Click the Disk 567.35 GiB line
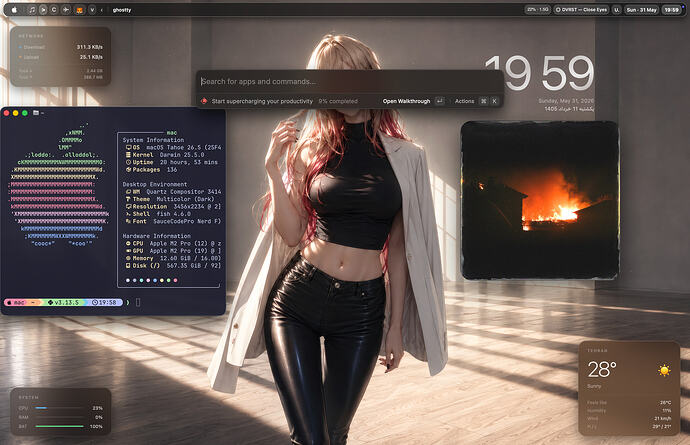 [x=173, y=266]
